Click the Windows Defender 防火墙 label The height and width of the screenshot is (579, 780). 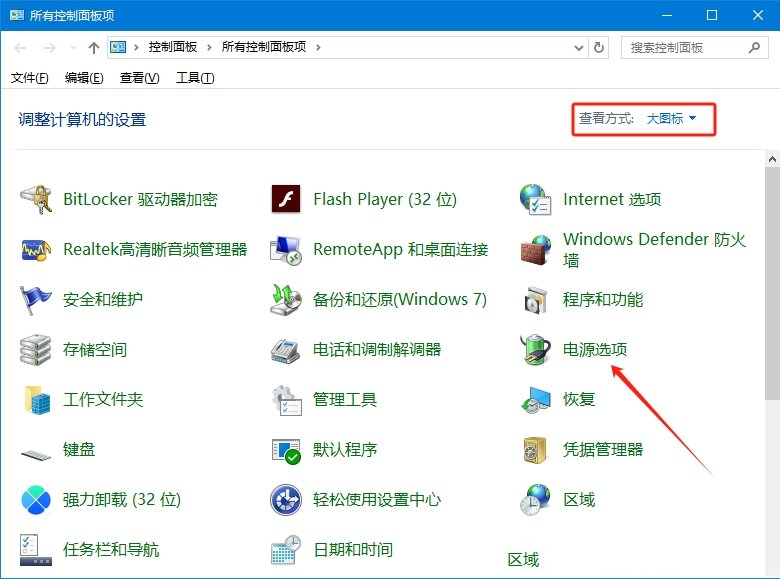(x=654, y=250)
